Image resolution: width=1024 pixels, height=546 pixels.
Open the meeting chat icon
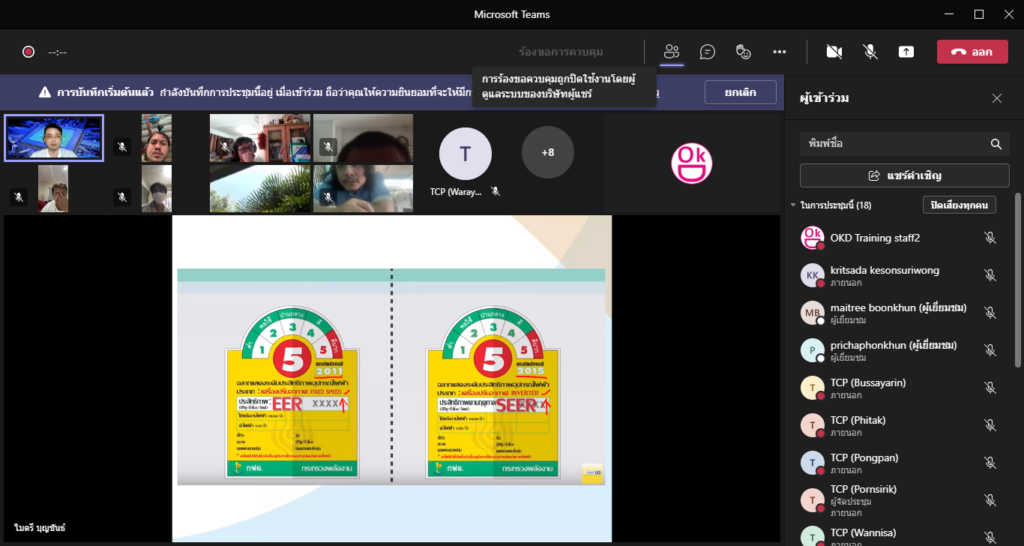click(x=707, y=52)
